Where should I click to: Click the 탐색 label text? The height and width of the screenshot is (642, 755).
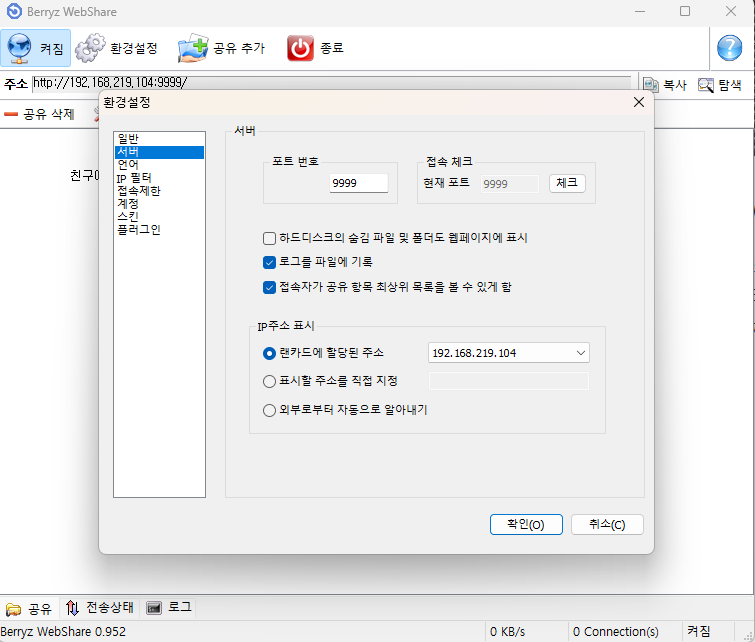[729, 85]
